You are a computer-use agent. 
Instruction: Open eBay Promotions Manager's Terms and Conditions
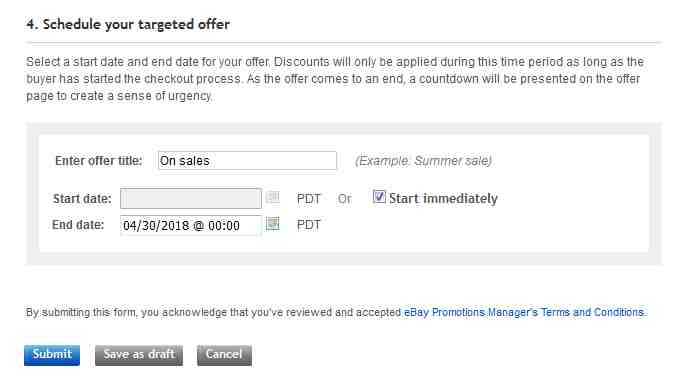[525, 312]
